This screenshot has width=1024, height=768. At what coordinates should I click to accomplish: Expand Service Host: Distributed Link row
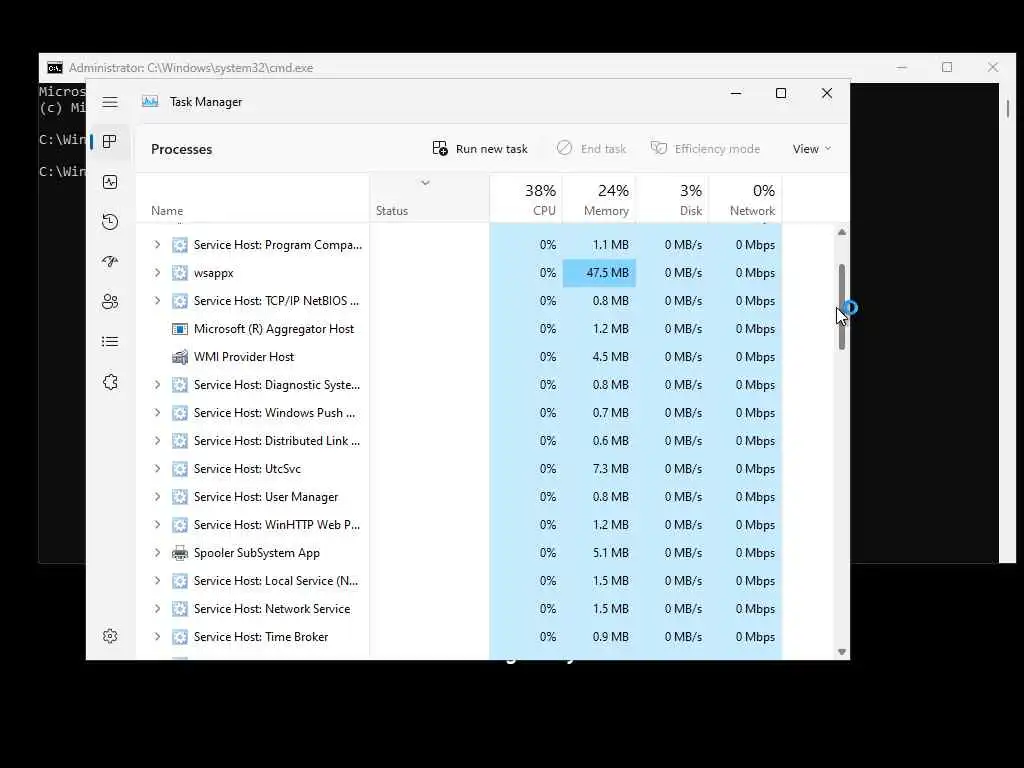157,441
